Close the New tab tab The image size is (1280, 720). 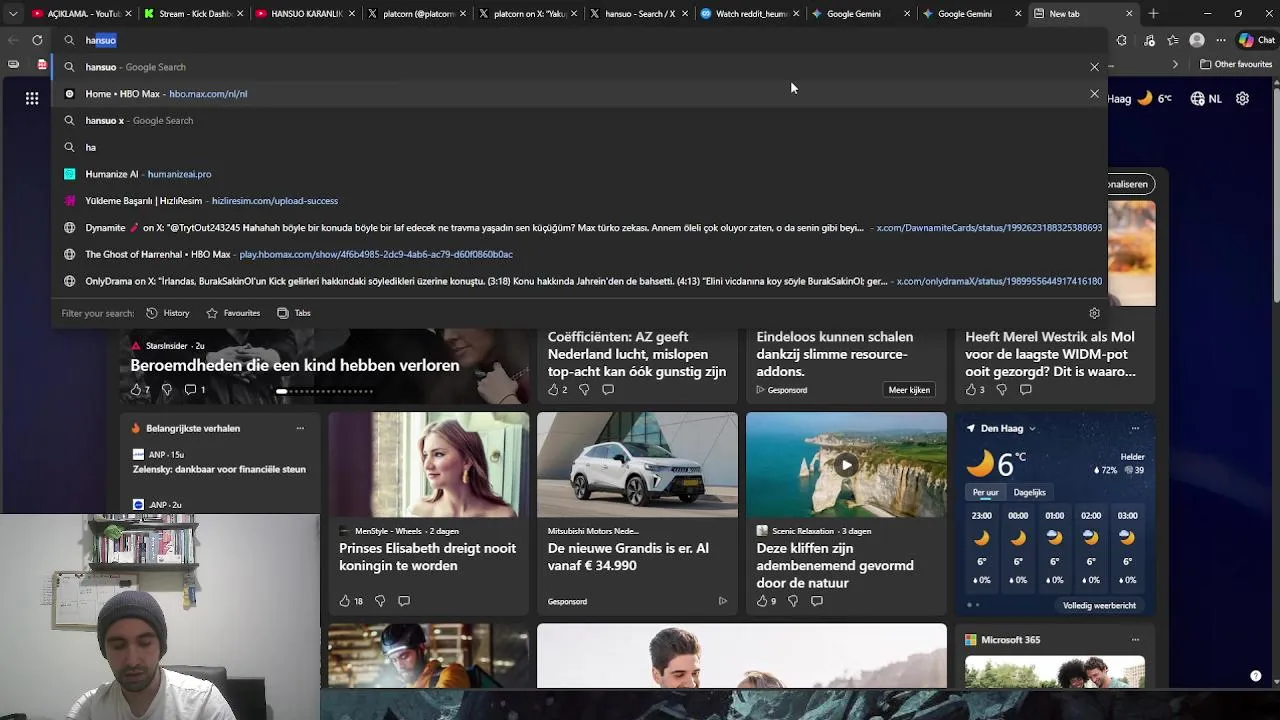[1129, 14]
